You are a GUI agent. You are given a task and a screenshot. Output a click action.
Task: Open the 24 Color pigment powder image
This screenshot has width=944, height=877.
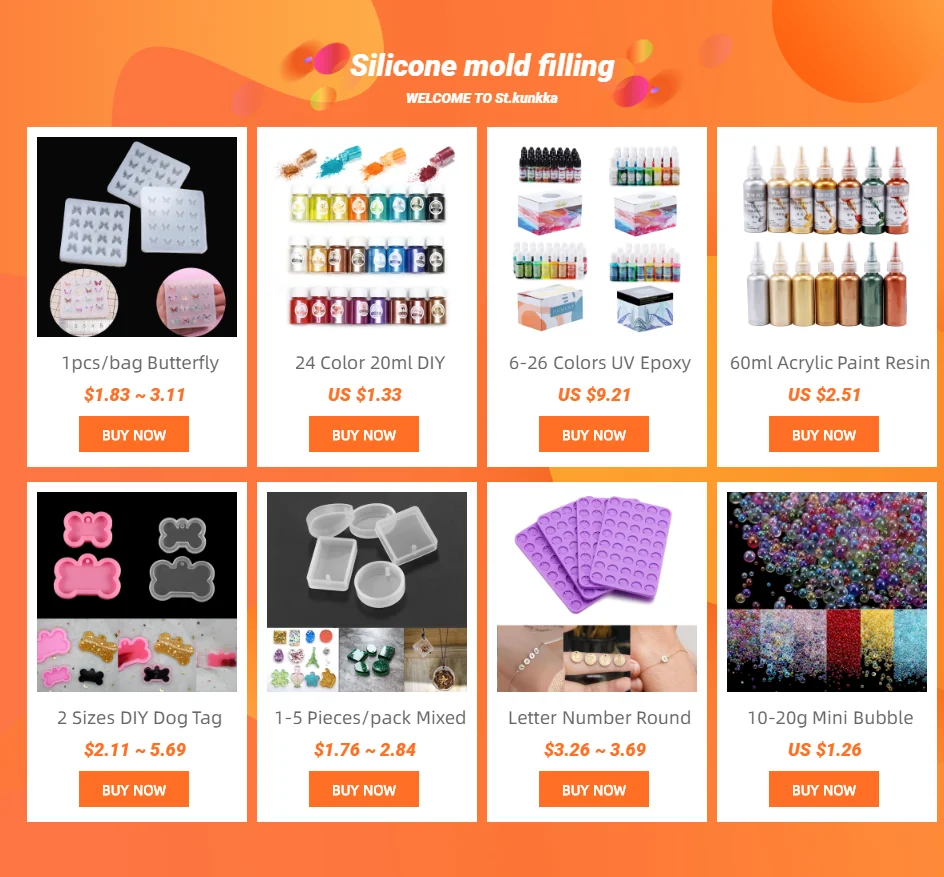[x=367, y=237]
